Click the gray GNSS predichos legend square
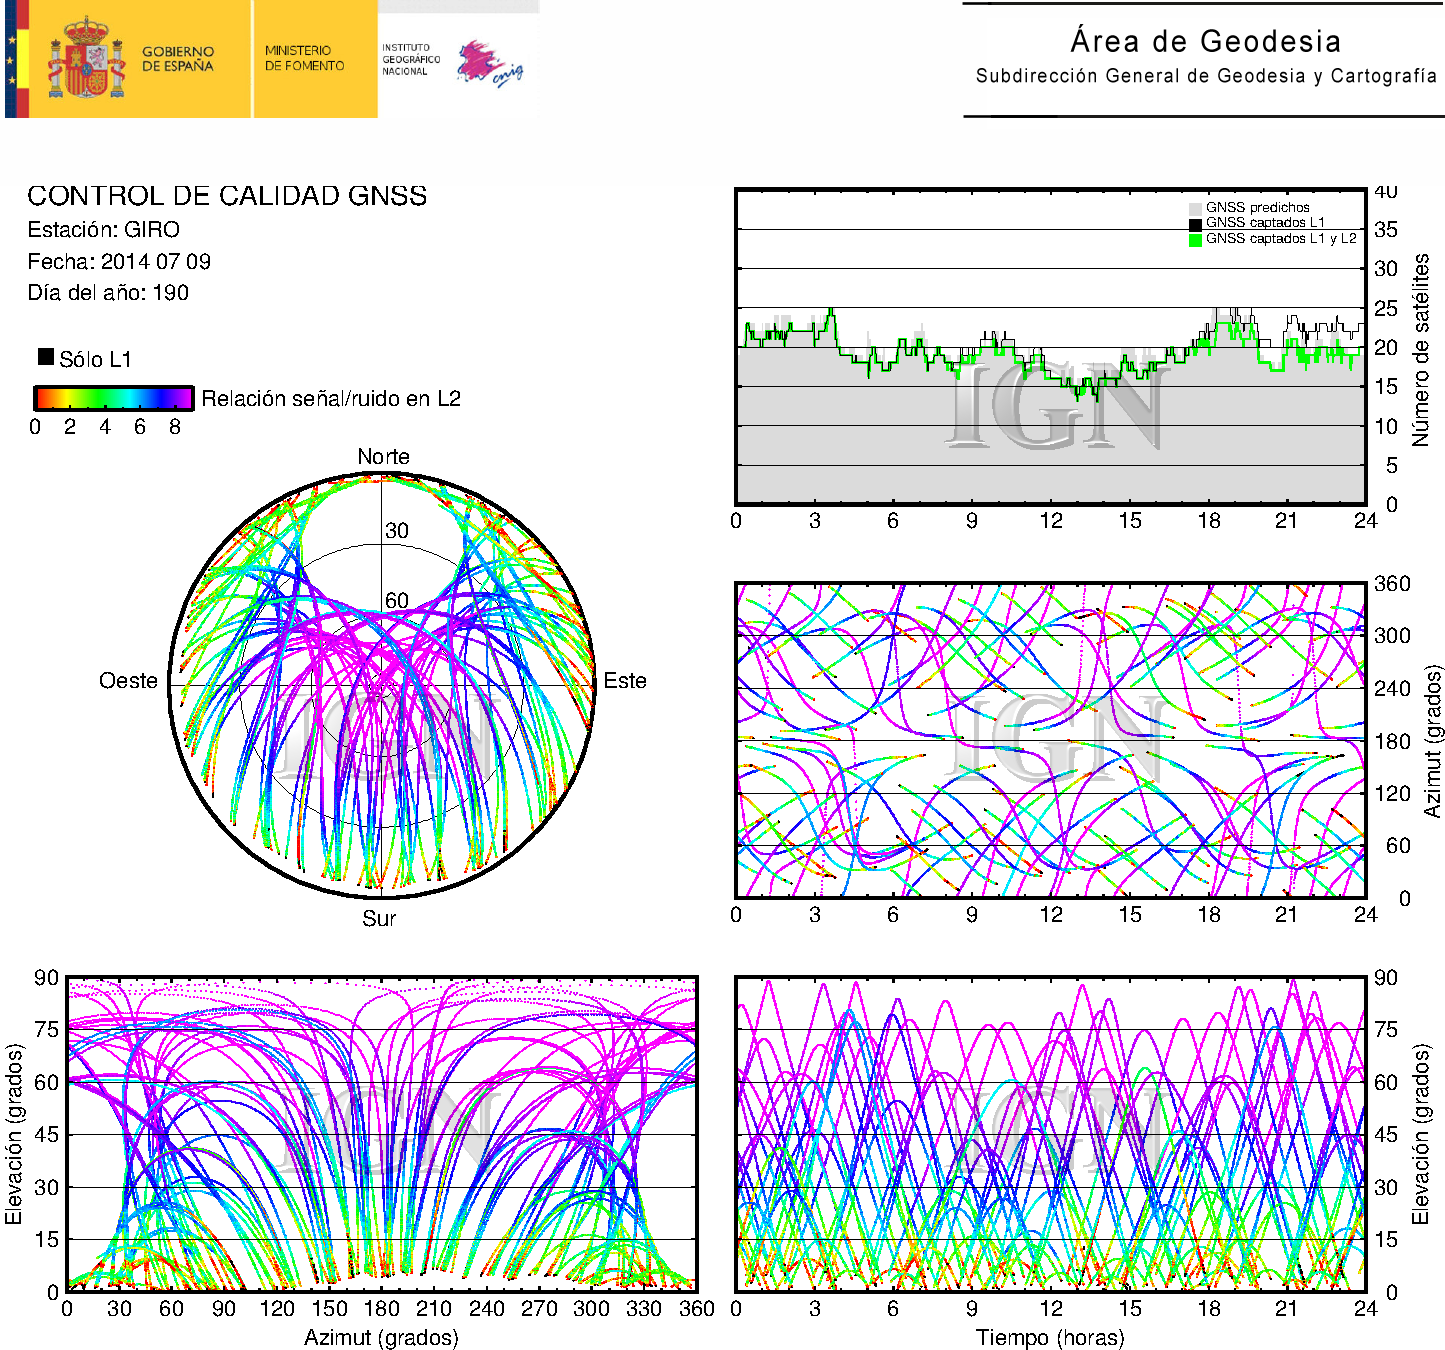Screen dimensions: 1445x1350 [1195, 208]
